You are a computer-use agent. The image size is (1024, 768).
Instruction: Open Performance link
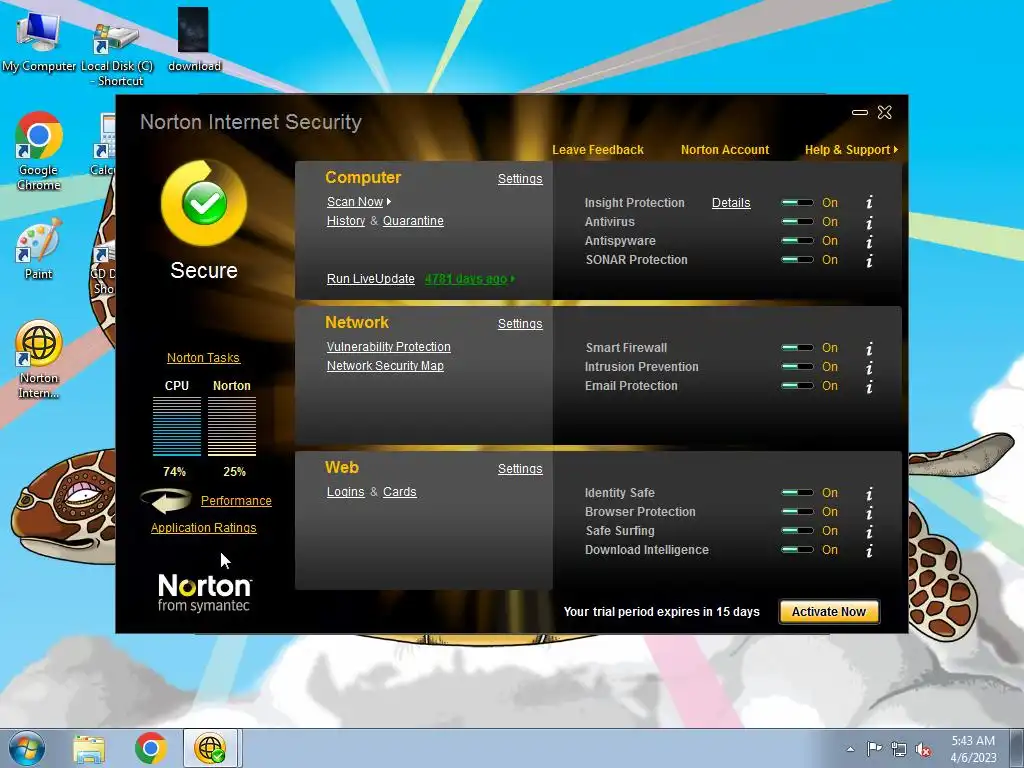pos(236,501)
